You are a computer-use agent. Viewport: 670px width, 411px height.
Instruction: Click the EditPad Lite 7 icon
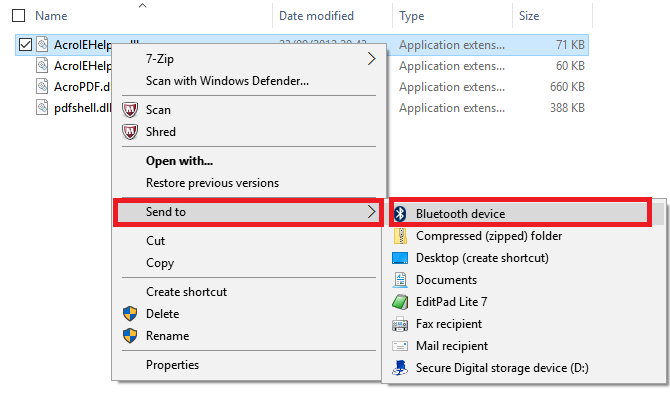(400, 302)
